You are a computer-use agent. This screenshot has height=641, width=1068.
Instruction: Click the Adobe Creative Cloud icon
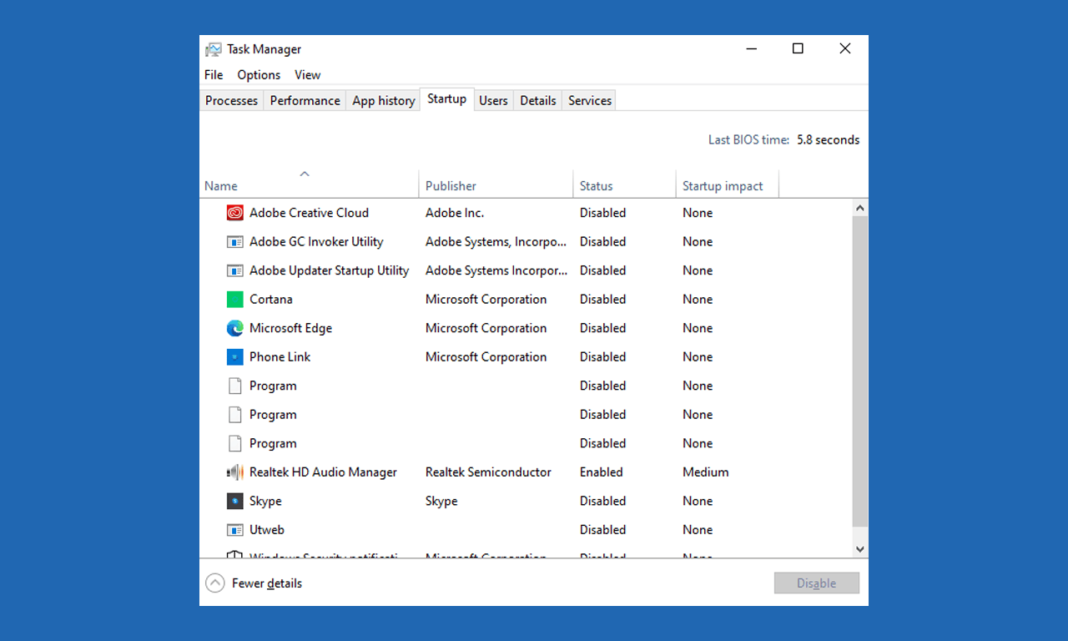234,213
